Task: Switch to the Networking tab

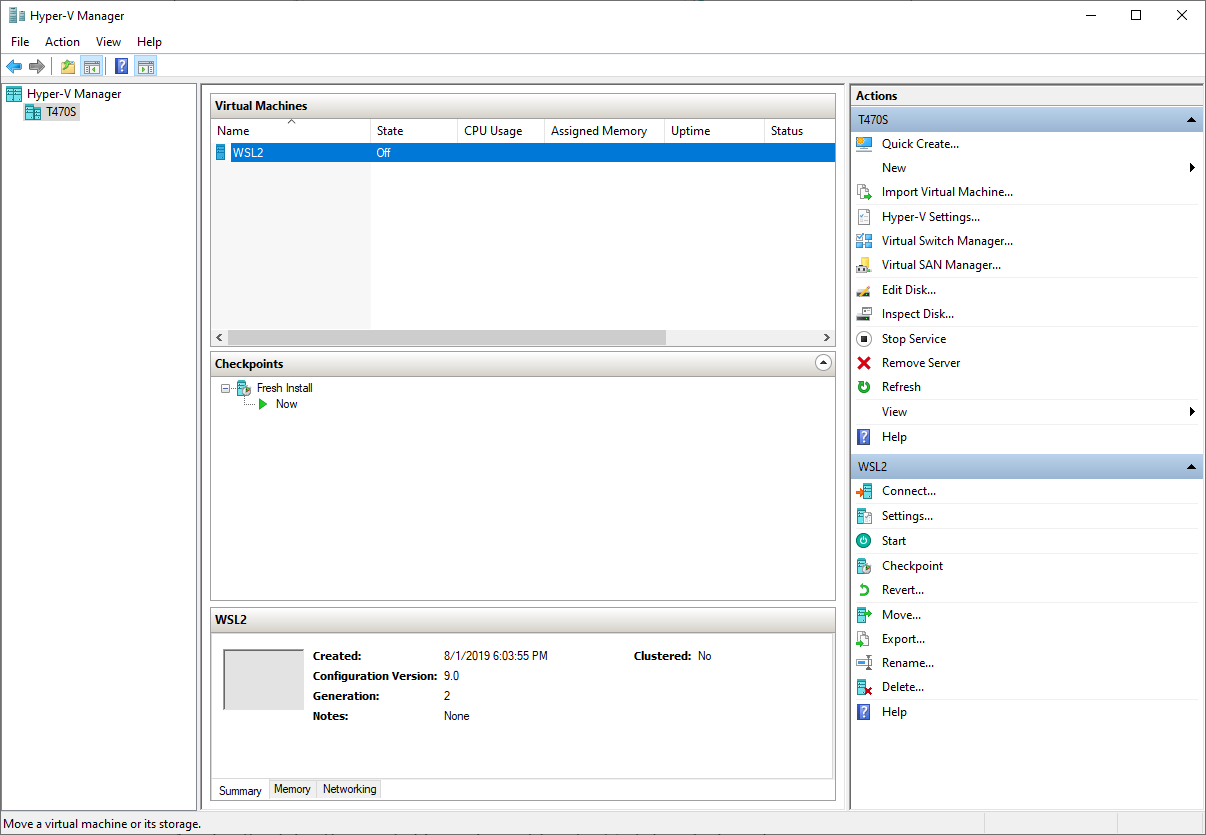Action: pos(349,789)
